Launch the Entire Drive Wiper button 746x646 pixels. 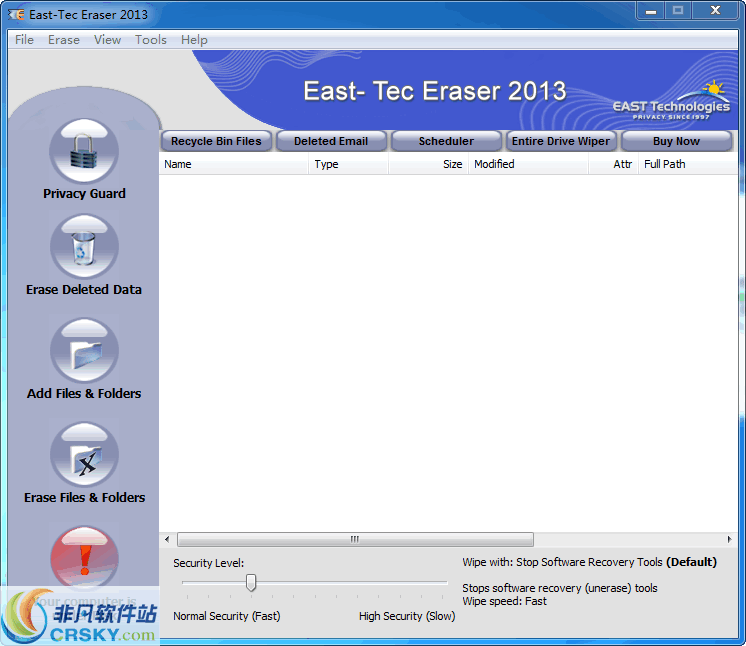561,141
